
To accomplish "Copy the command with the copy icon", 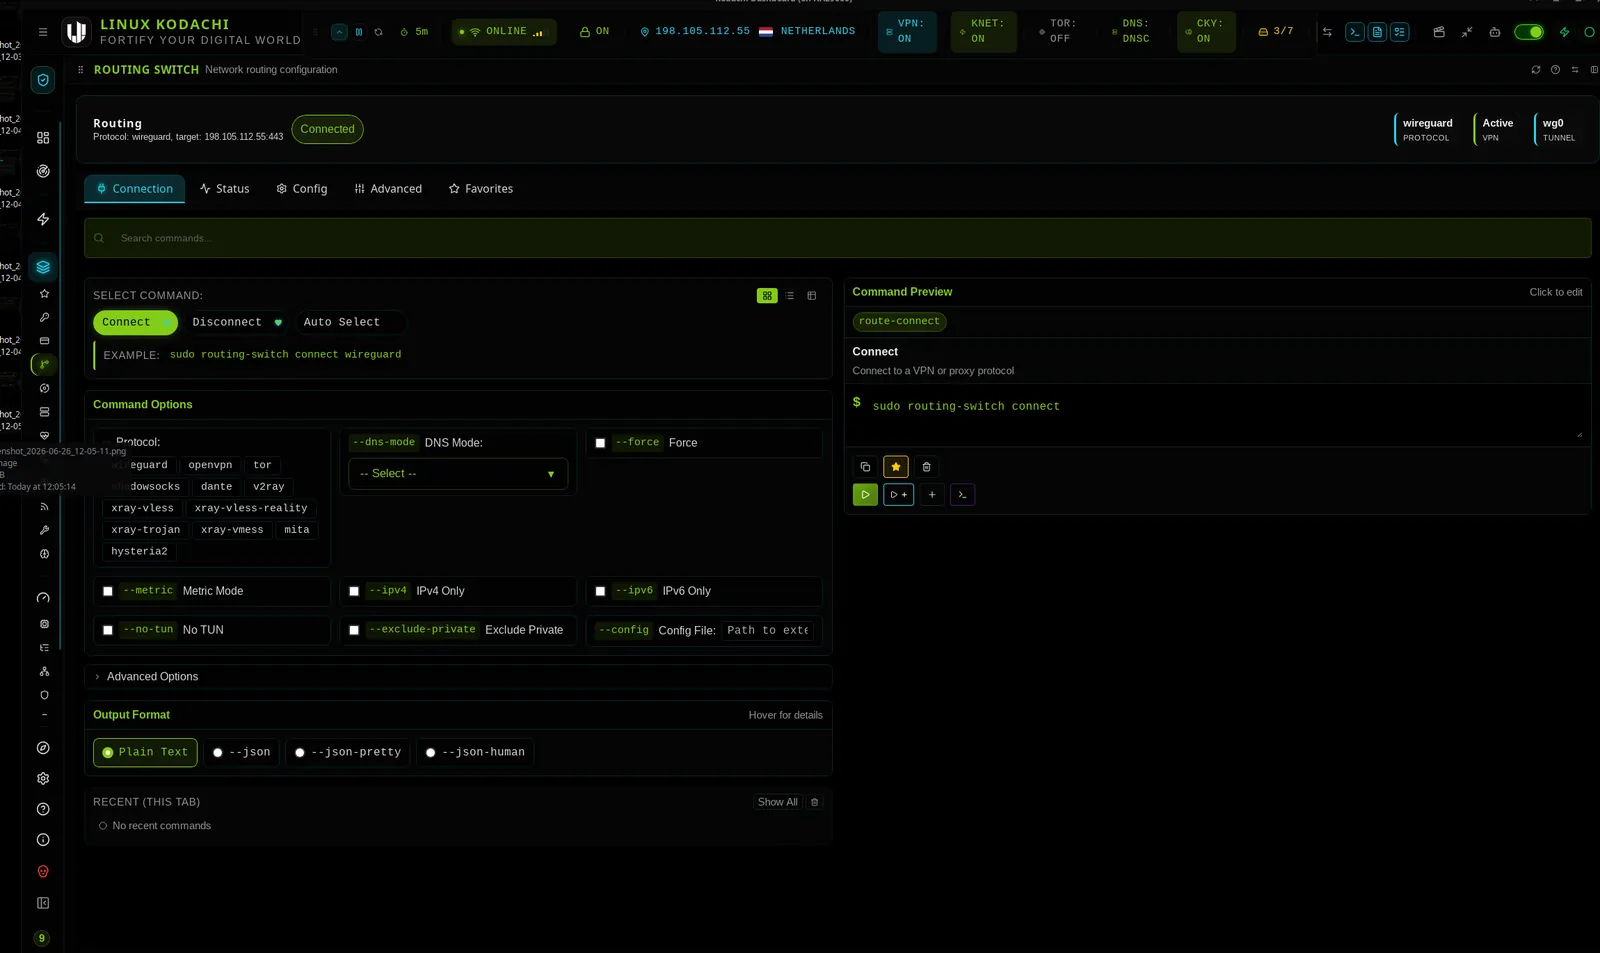I will (x=865, y=467).
